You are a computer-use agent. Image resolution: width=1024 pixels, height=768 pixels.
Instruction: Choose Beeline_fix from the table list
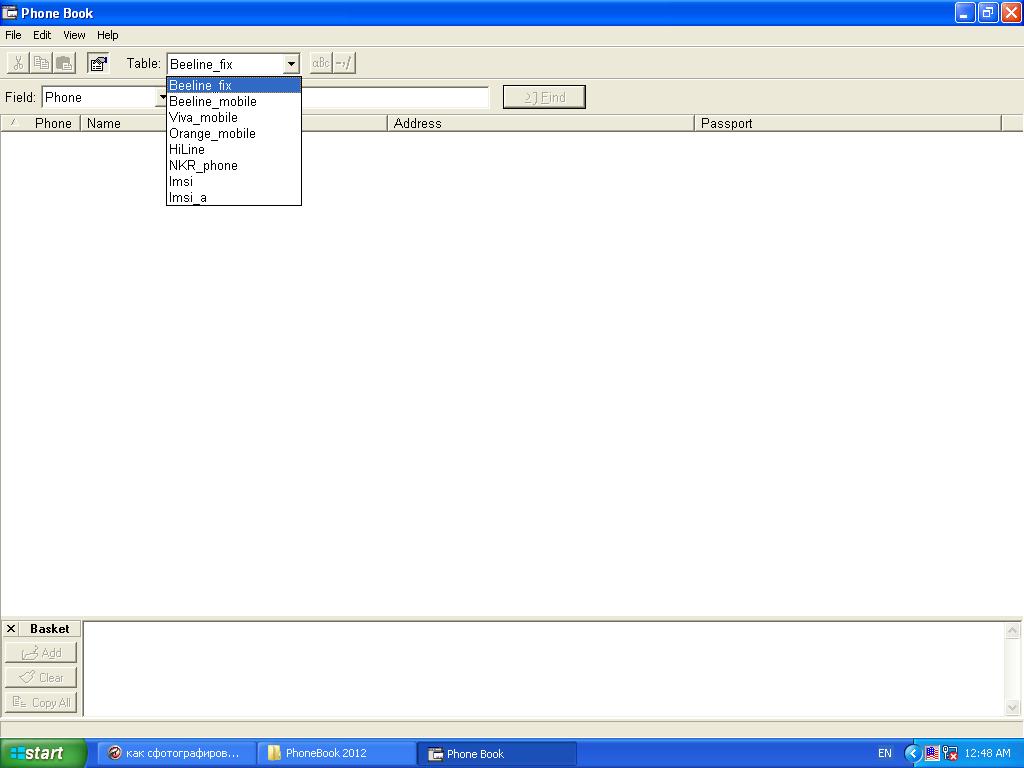(x=234, y=86)
